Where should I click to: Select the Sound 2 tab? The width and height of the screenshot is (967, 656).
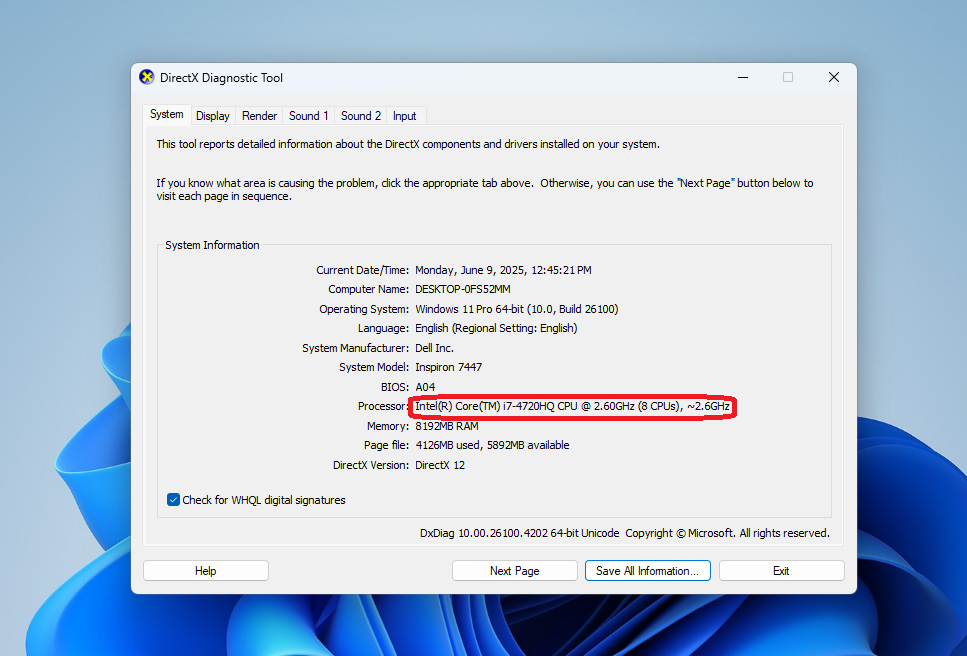pos(361,116)
